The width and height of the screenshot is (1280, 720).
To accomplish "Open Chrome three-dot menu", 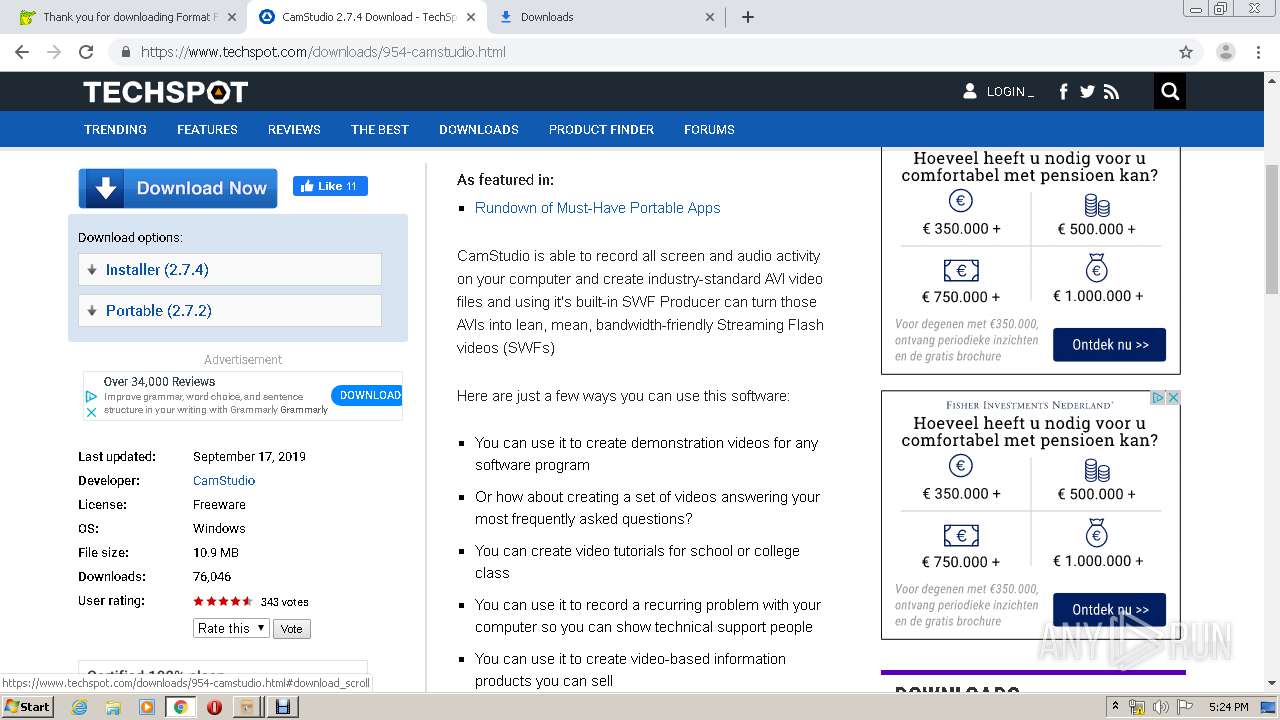I will tap(1258, 52).
